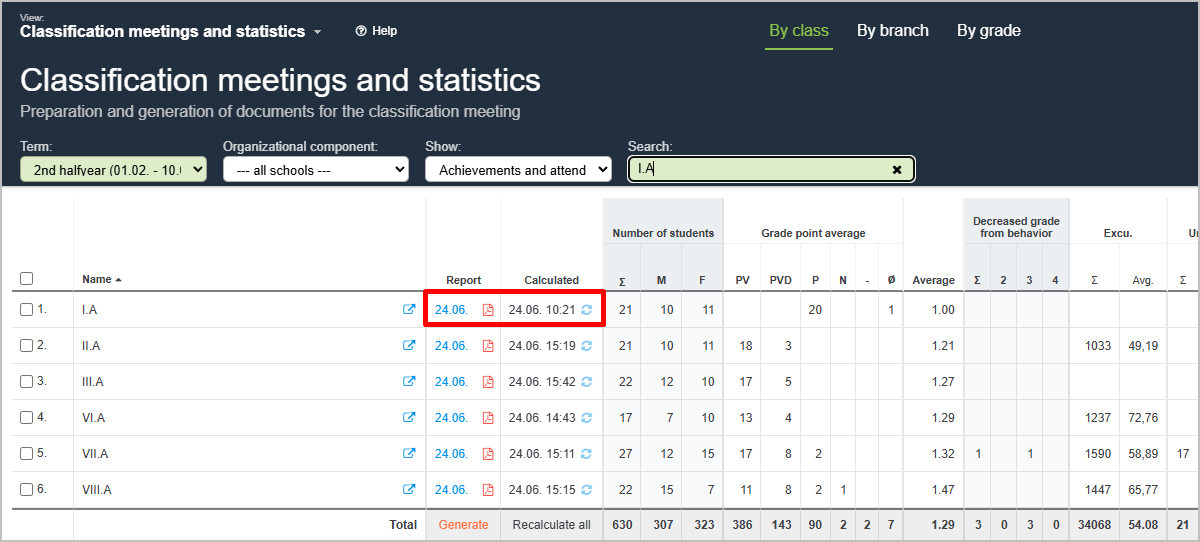The image size is (1200, 542).
Task: Tick the checkbox for class I.A
Action: (x=27, y=310)
